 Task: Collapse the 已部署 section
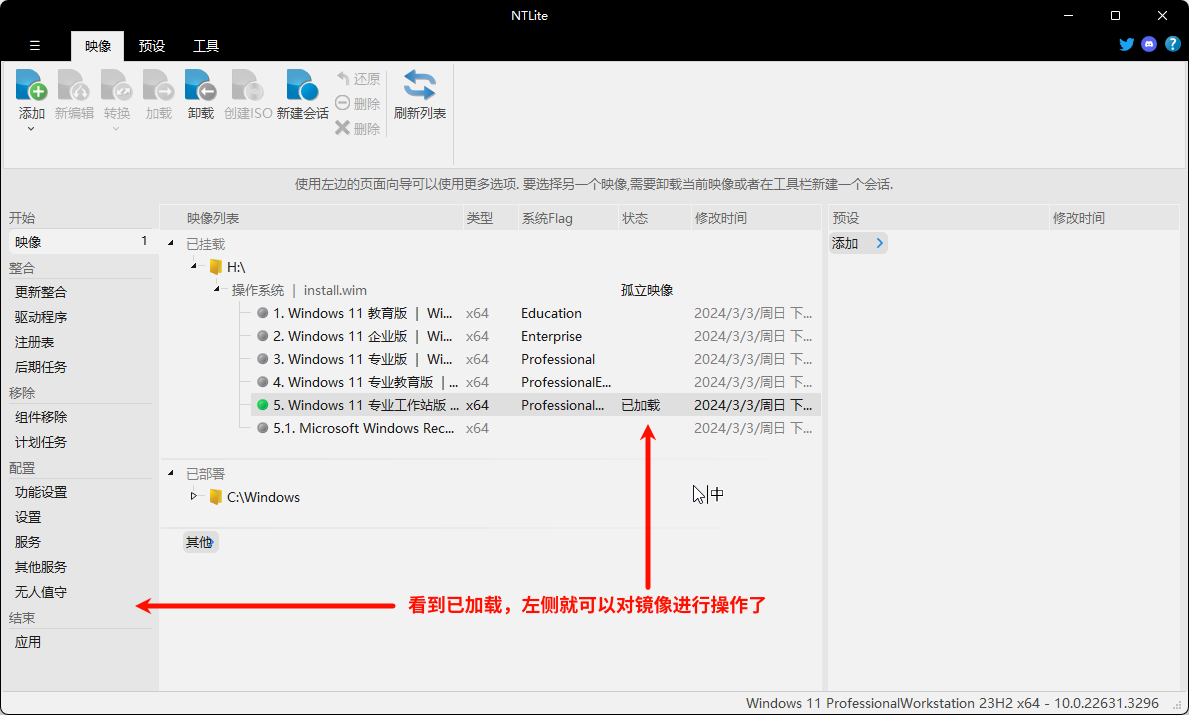(x=171, y=473)
